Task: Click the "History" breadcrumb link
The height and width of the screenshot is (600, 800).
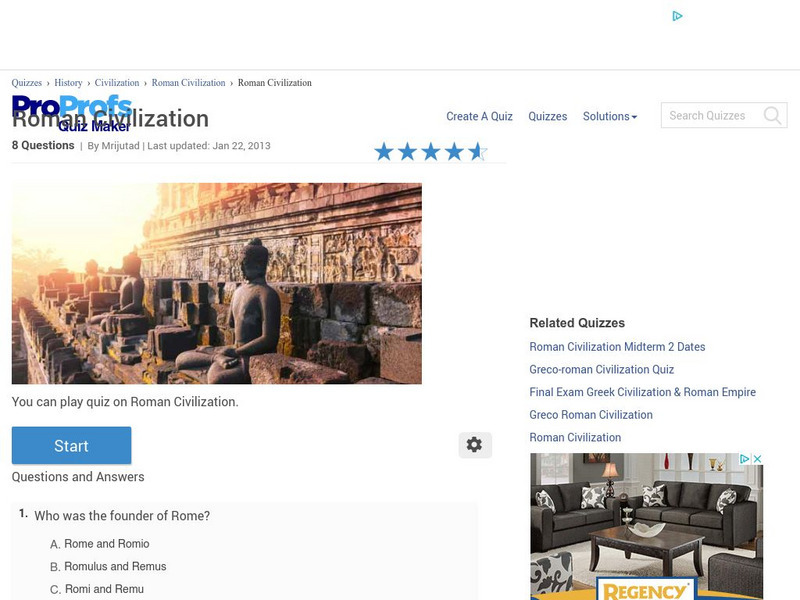Action: (x=67, y=82)
